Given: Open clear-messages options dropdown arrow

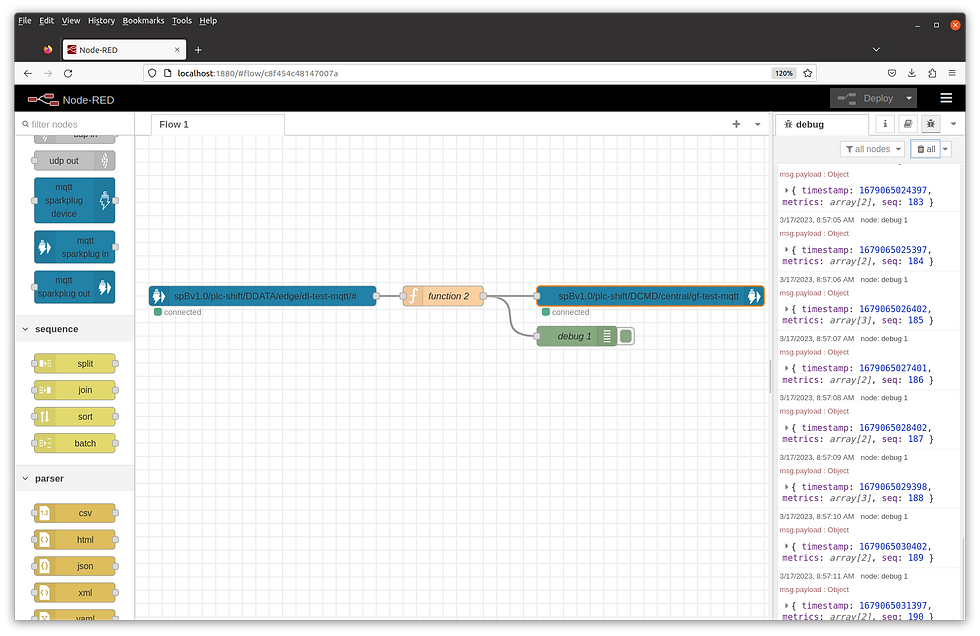Looking at the screenshot, I should click(945, 149).
